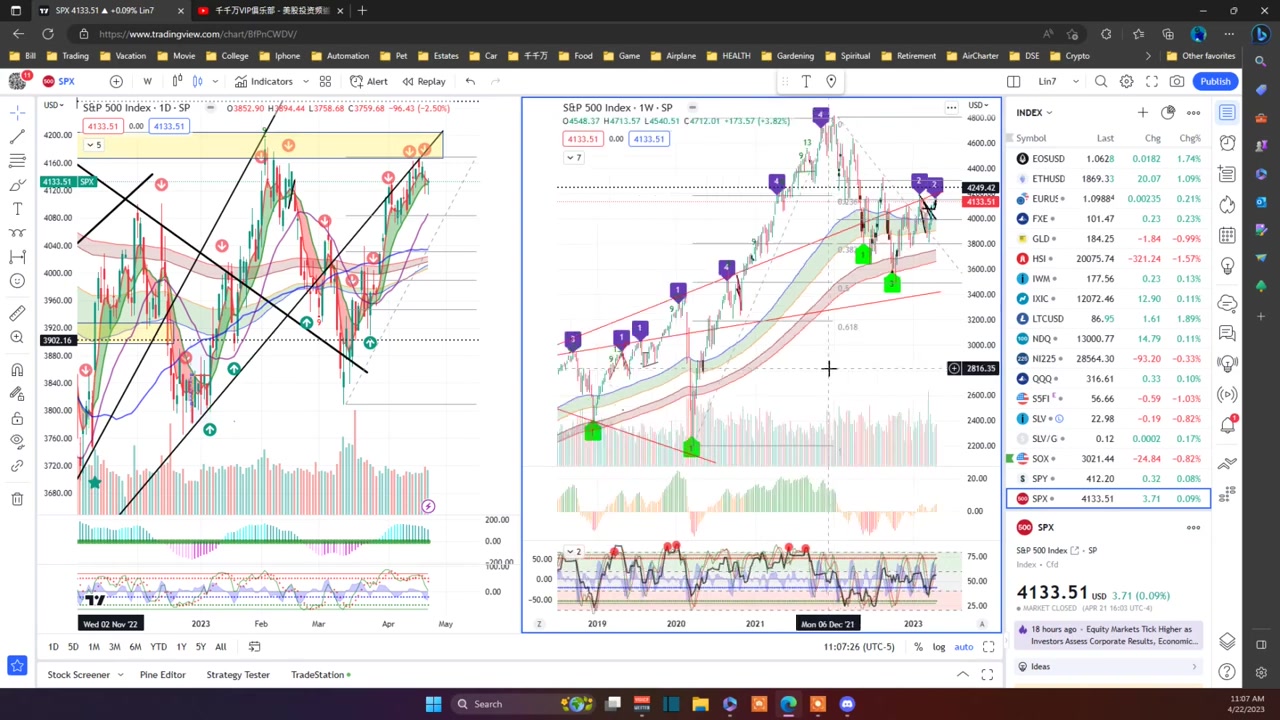Select the 1Y time range
1280x720 pixels.
click(181, 647)
